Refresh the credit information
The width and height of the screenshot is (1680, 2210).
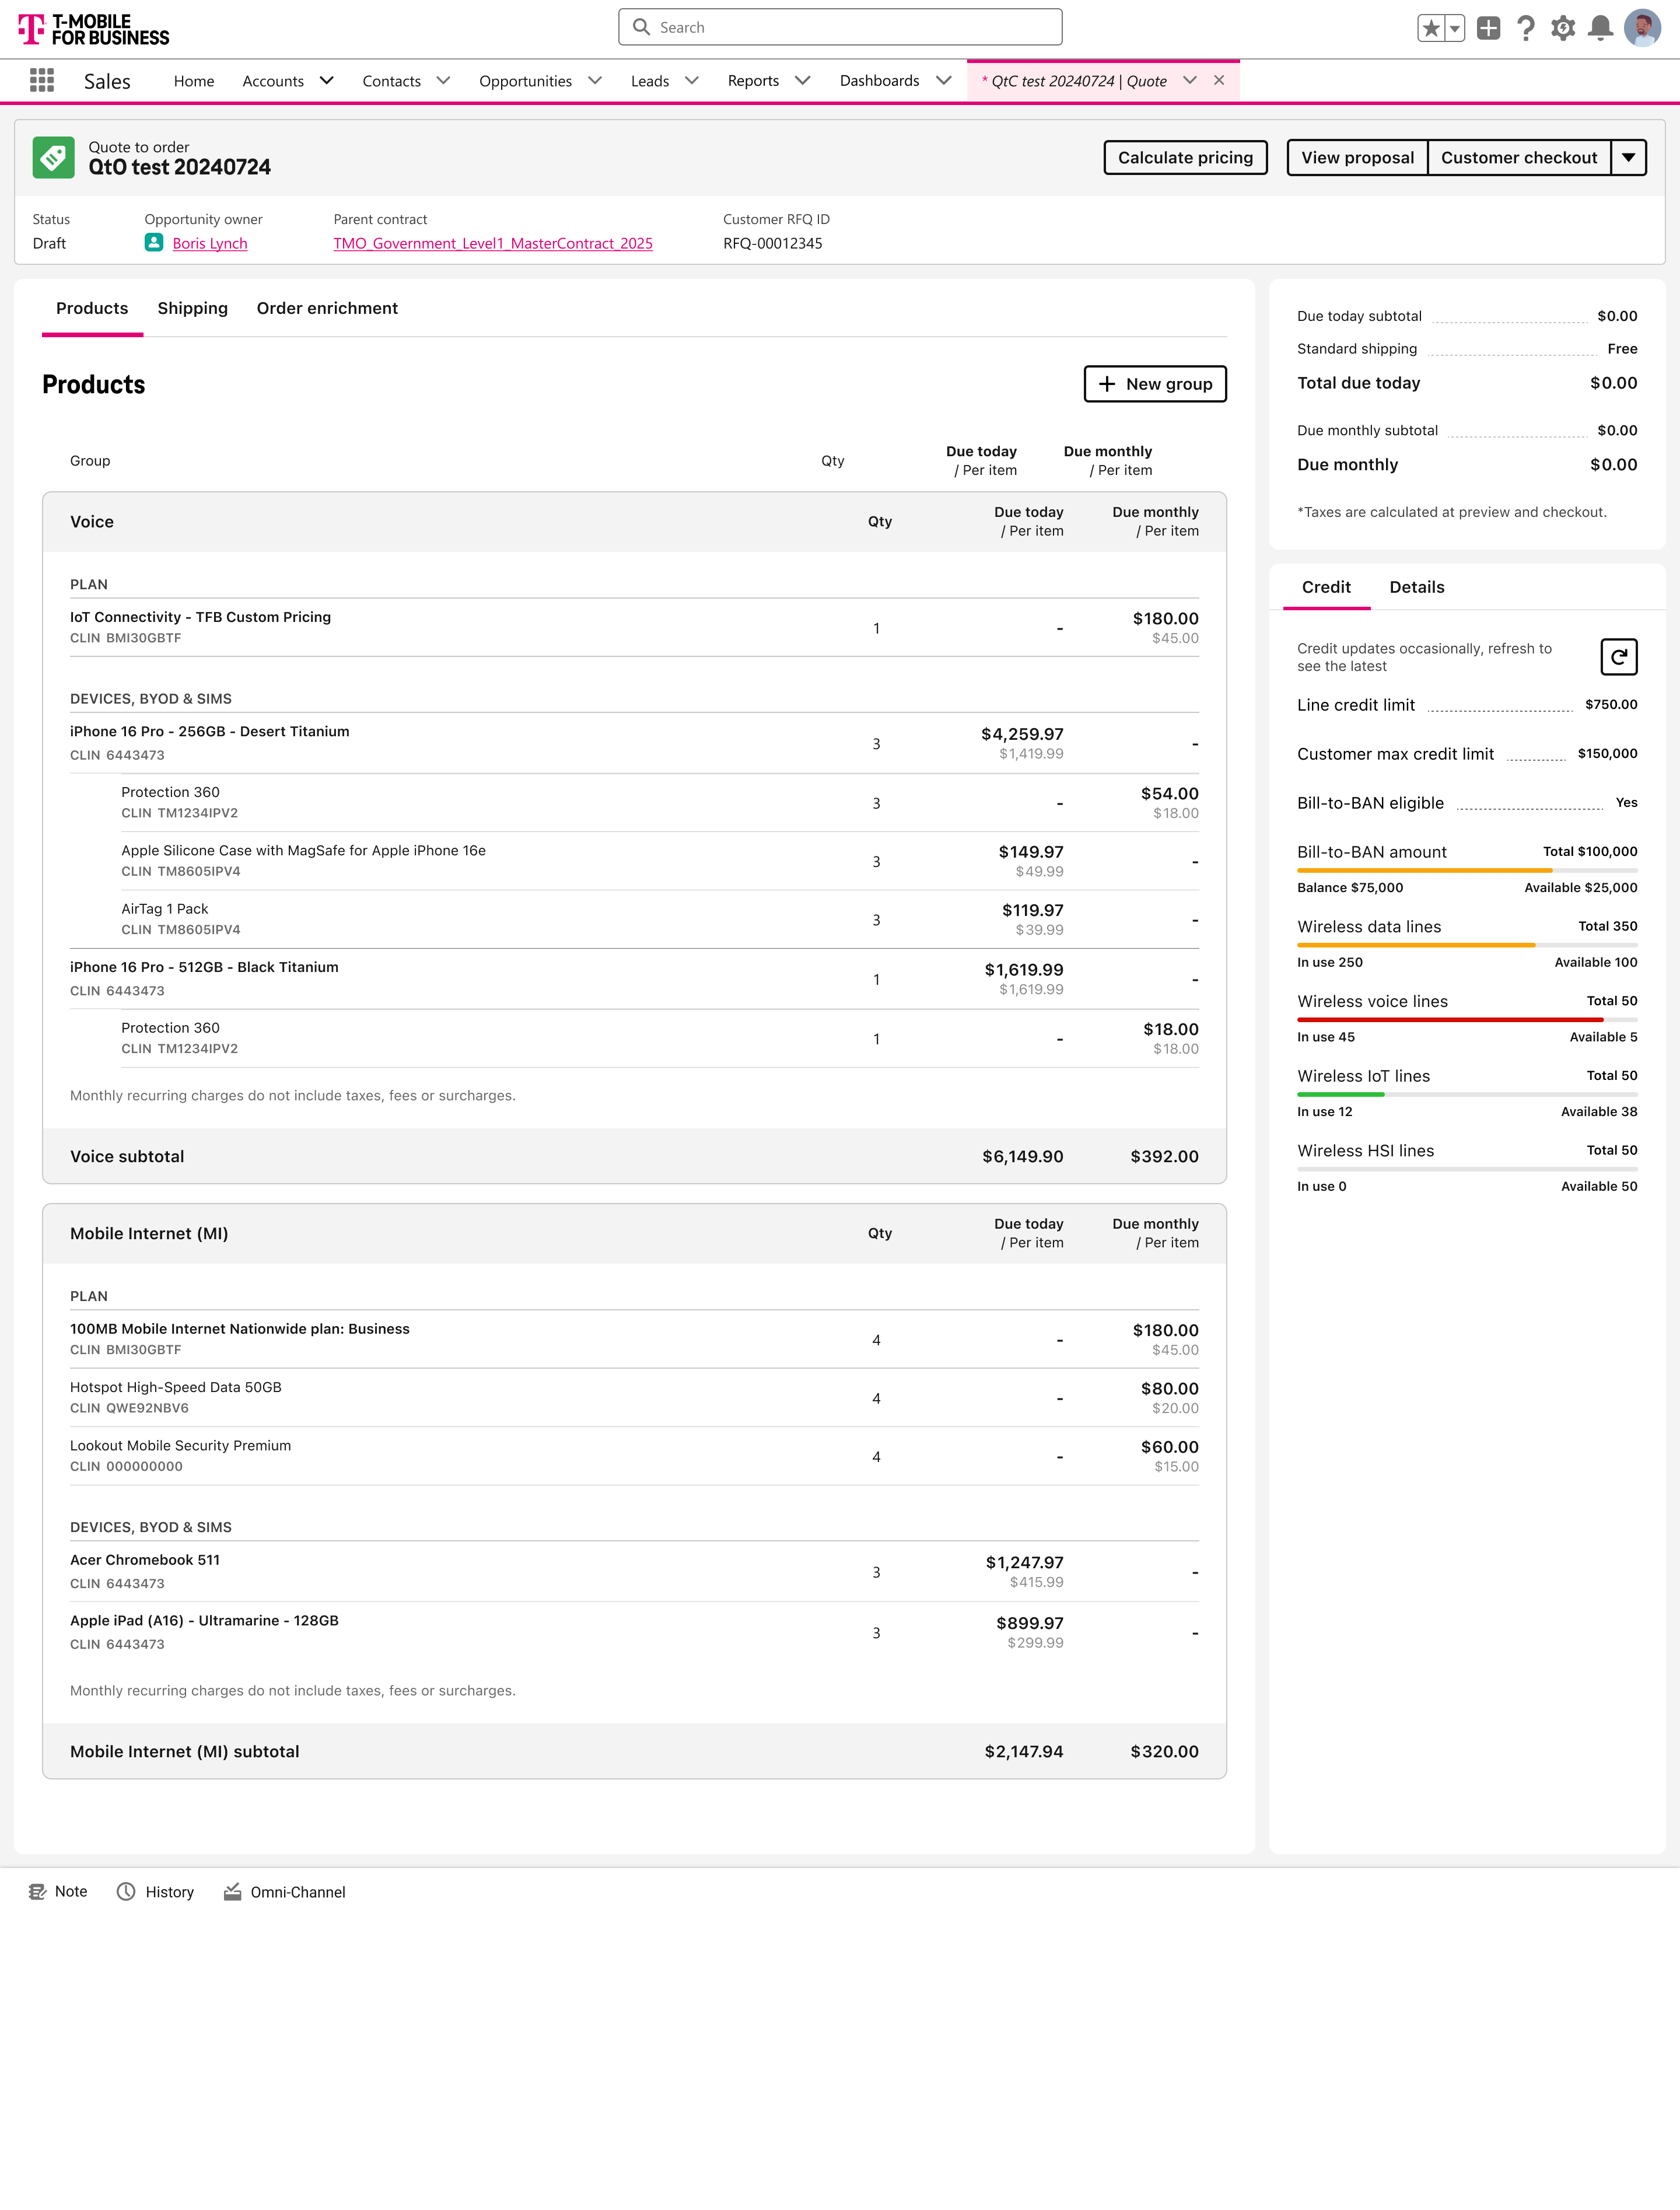pyautogui.click(x=1618, y=657)
